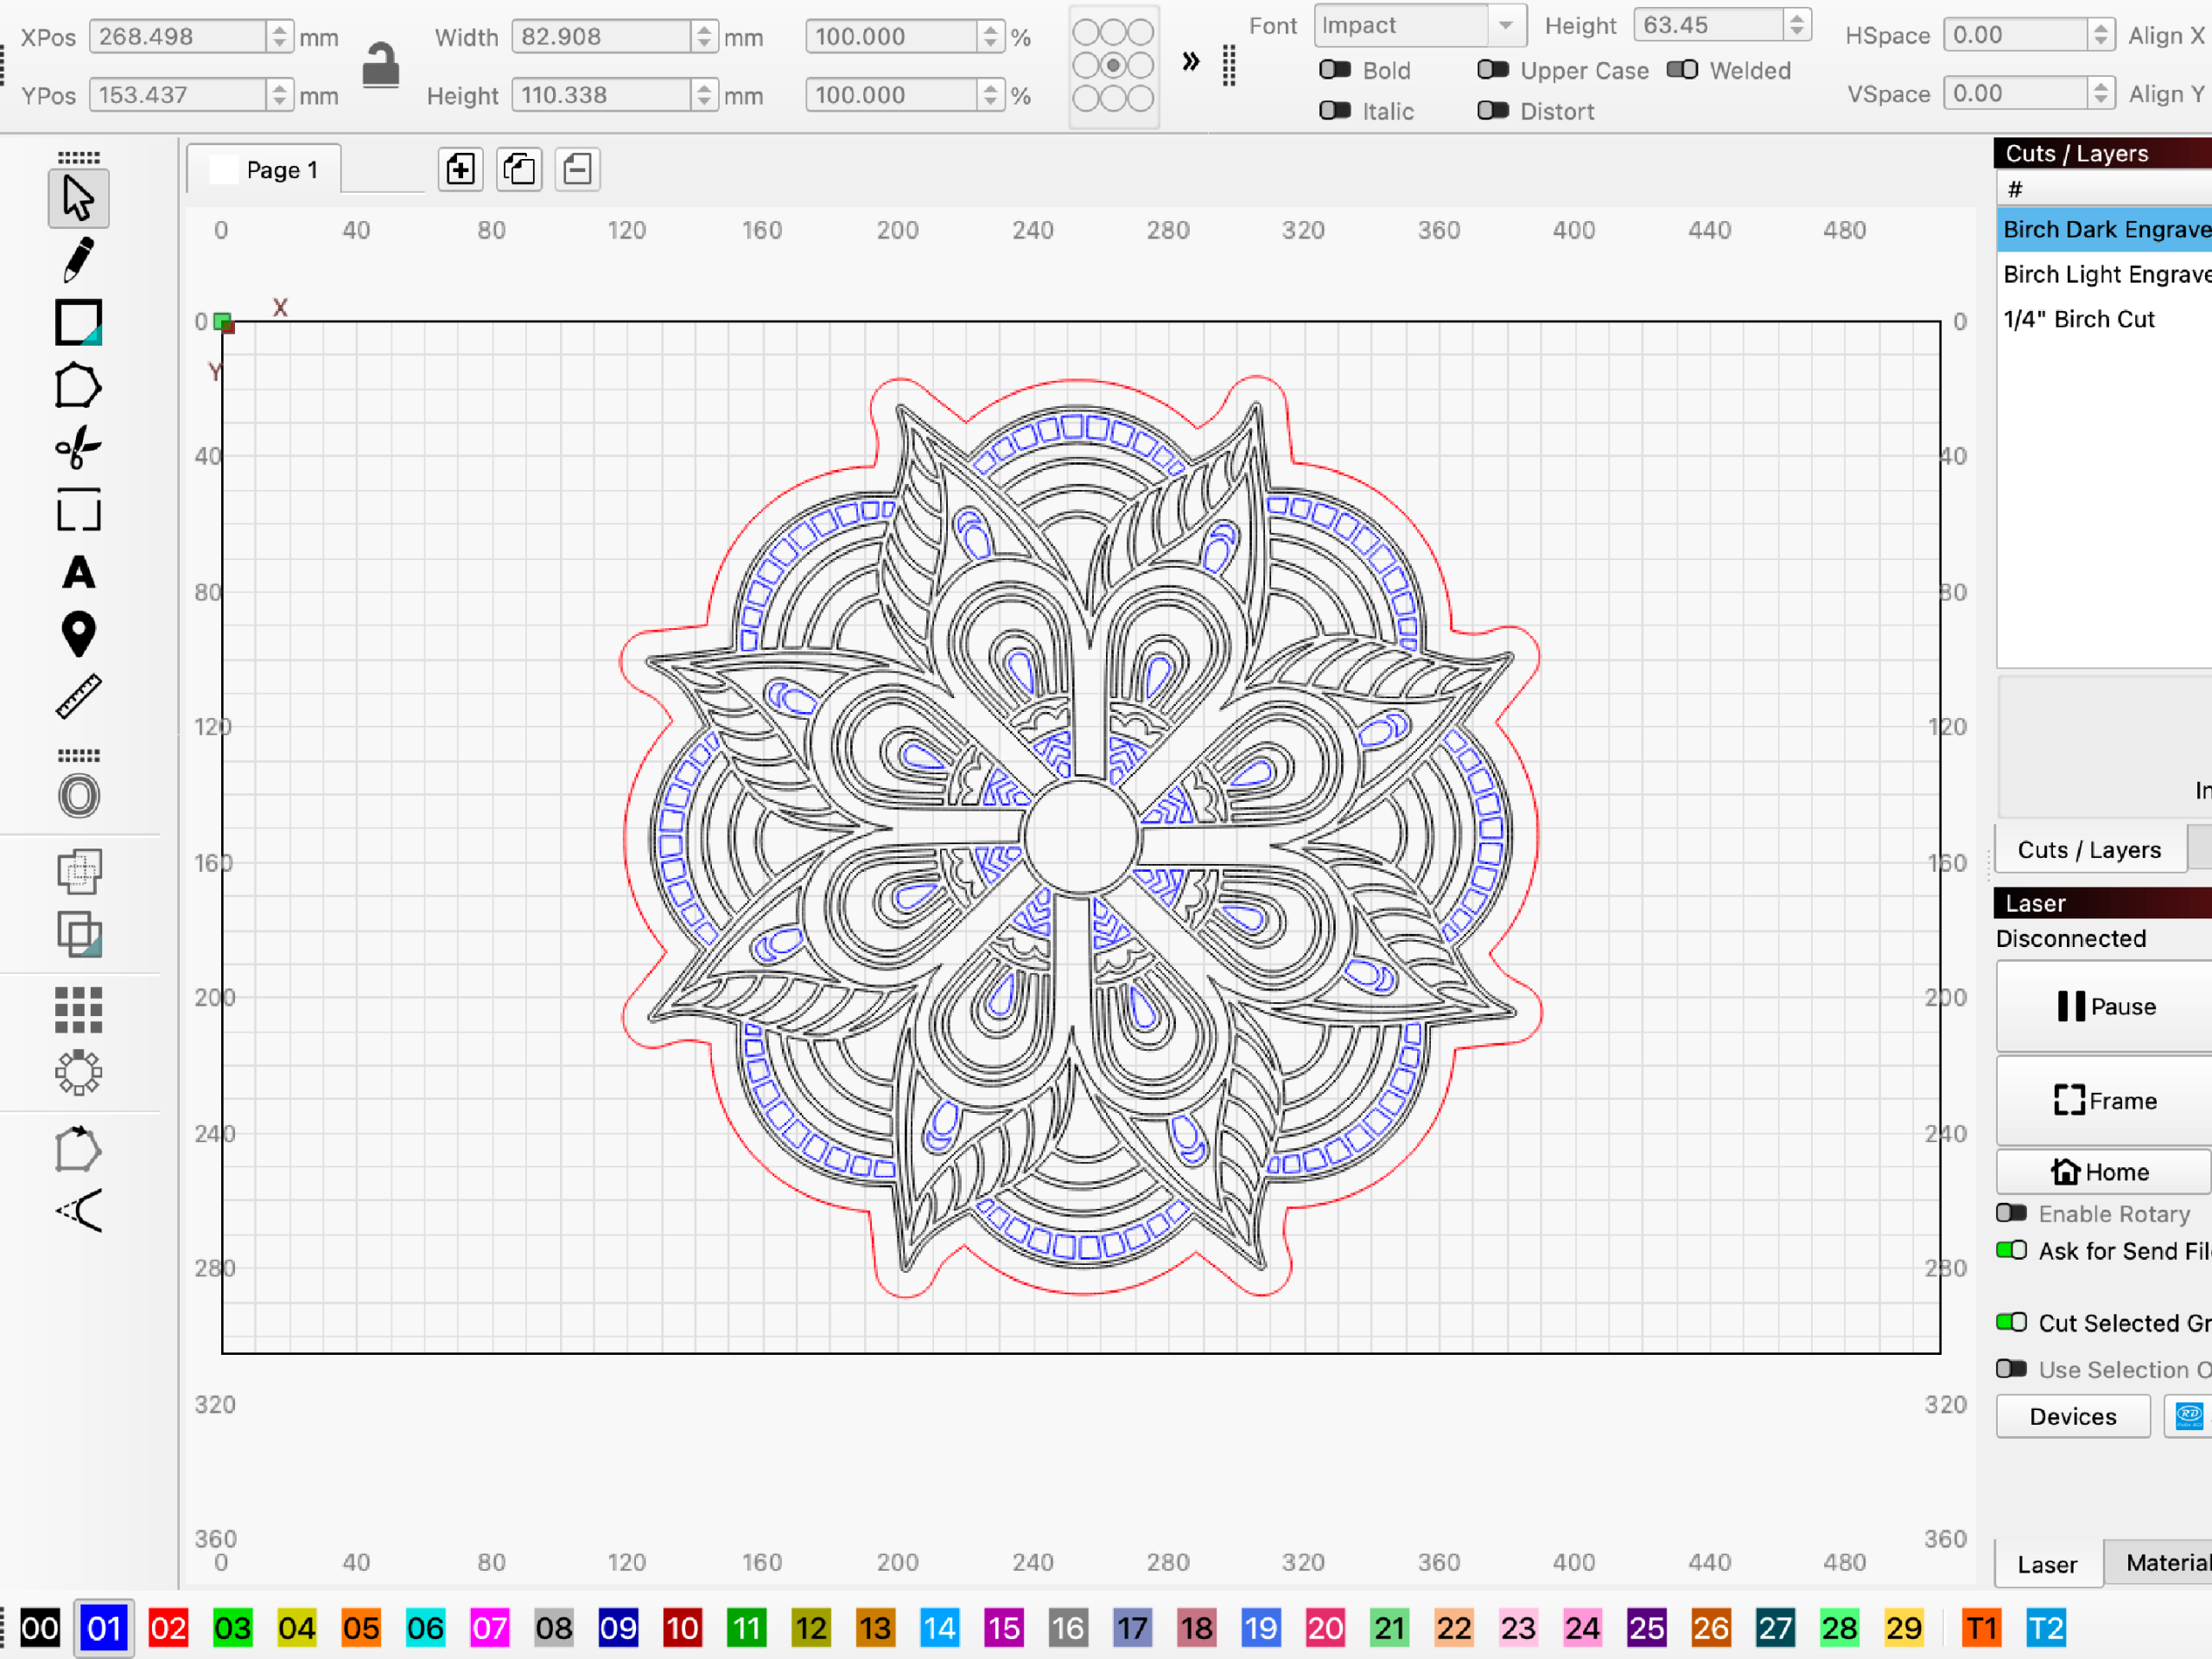The height and width of the screenshot is (1659, 2212).
Task: Expand the toolbar overflow chevron
Action: click(x=1191, y=62)
